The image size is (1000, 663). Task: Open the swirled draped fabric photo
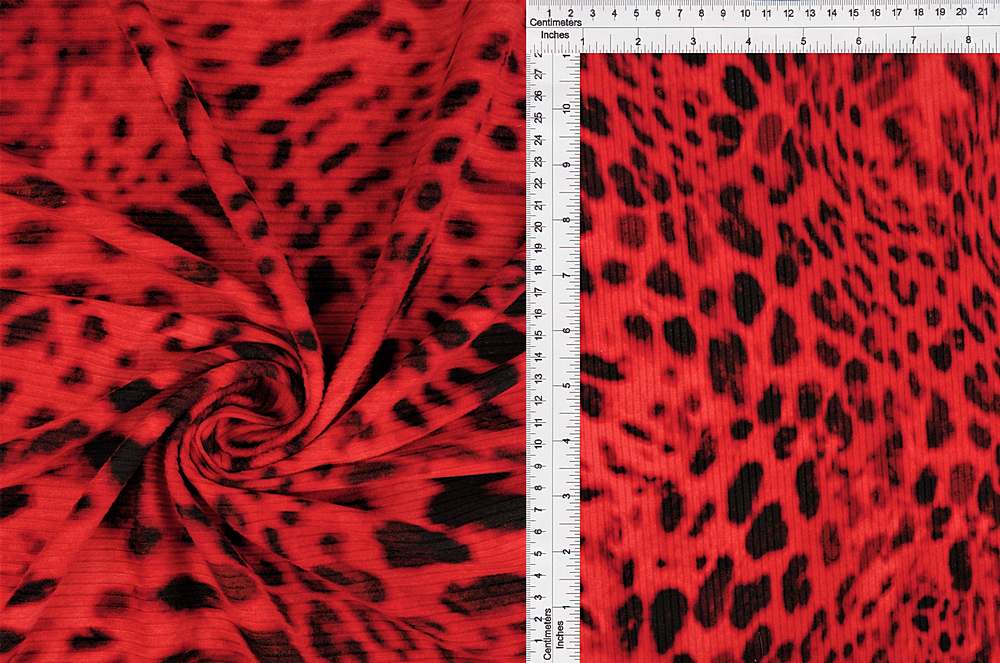(x=263, y=332)
